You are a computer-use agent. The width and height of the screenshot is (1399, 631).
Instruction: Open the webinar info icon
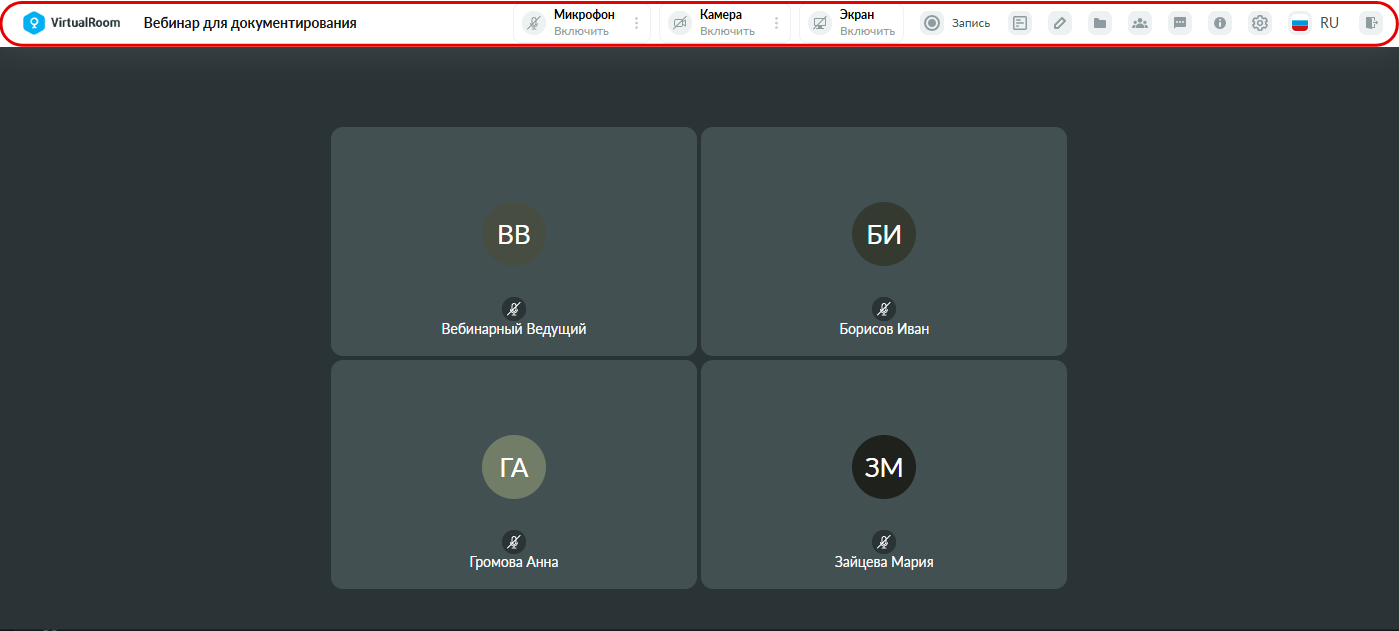coord(1220,23)
